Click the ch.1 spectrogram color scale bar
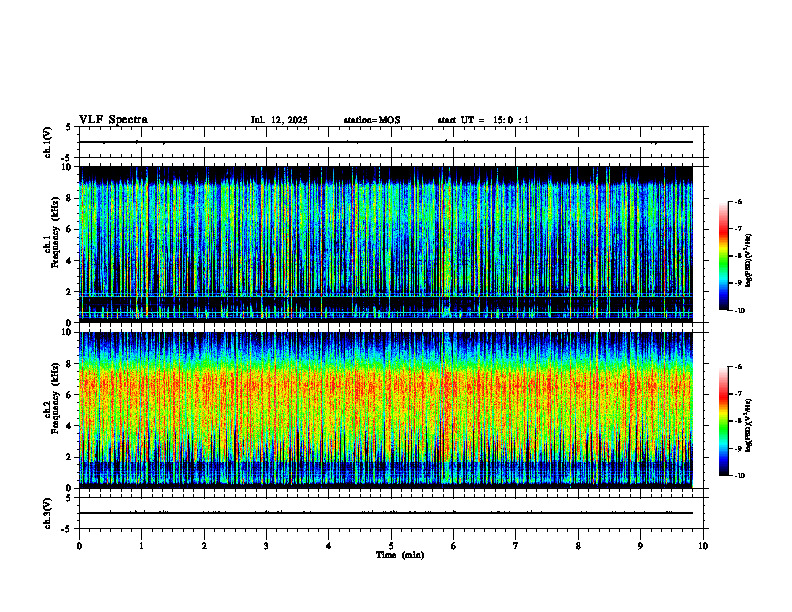Viewport: 792px width, 612px height. click(723, 256)
